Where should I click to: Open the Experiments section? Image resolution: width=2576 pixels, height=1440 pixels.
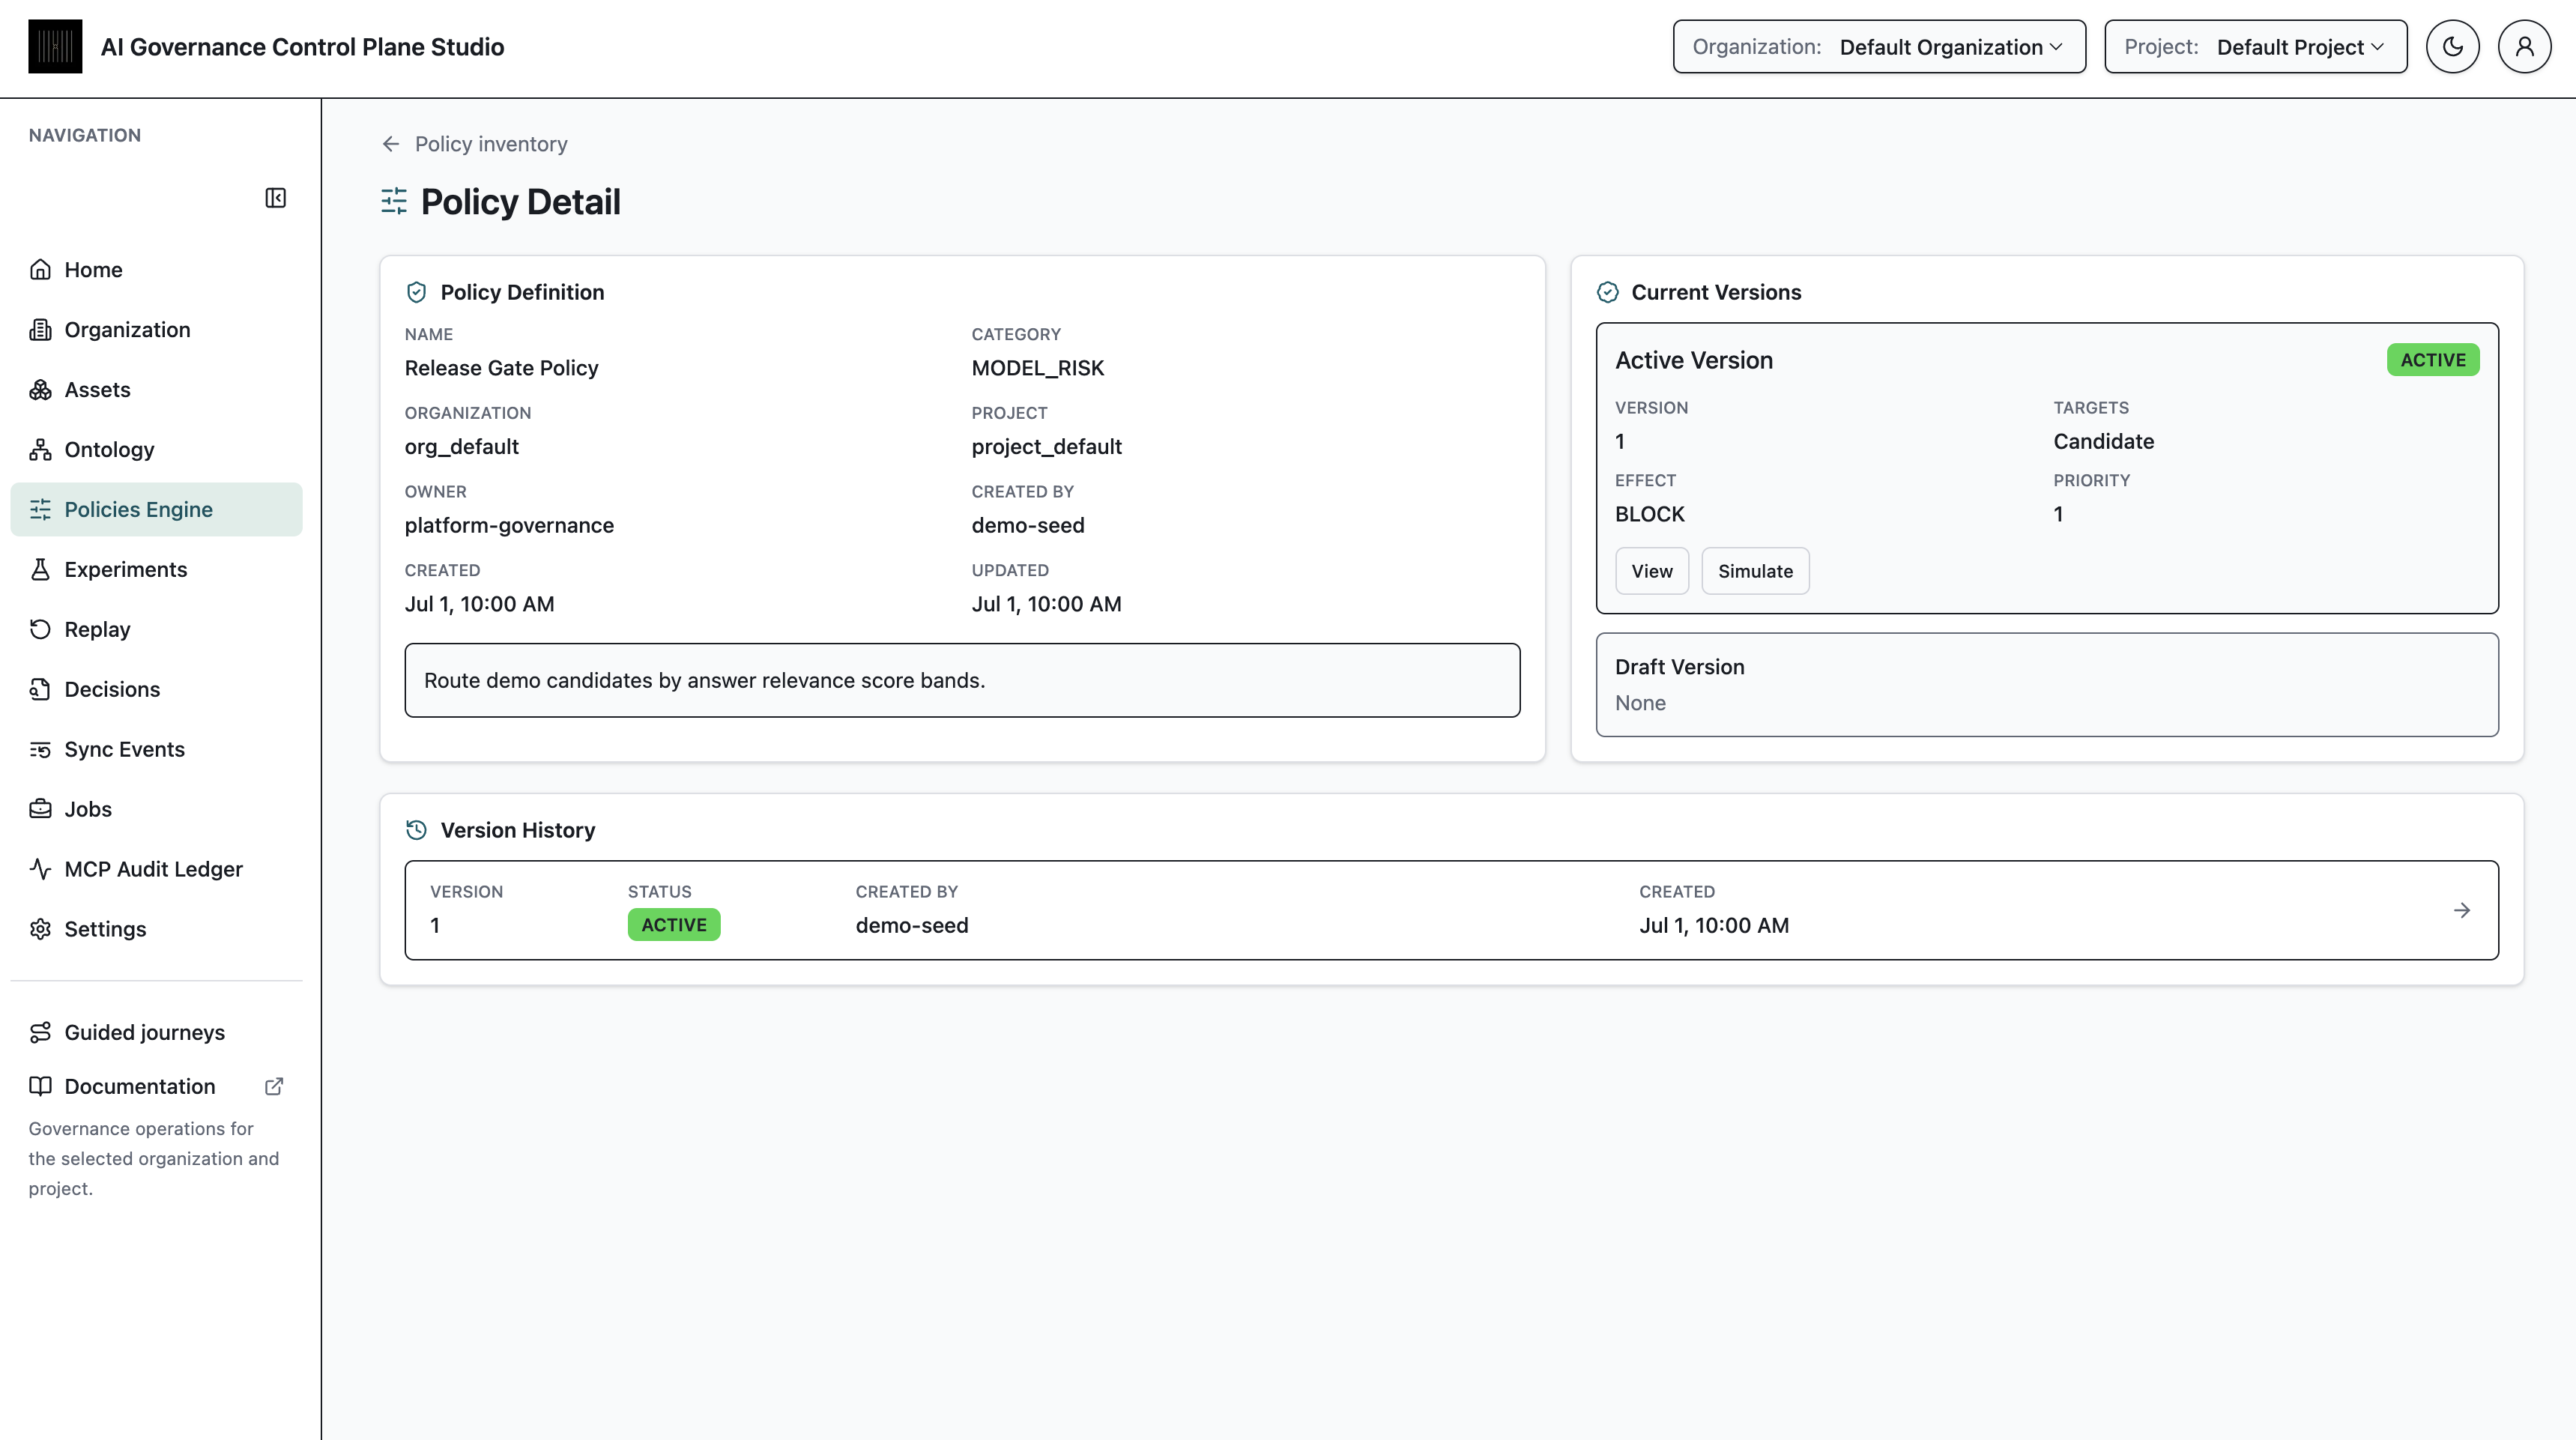pyautogui.click(x=156, y=570)
